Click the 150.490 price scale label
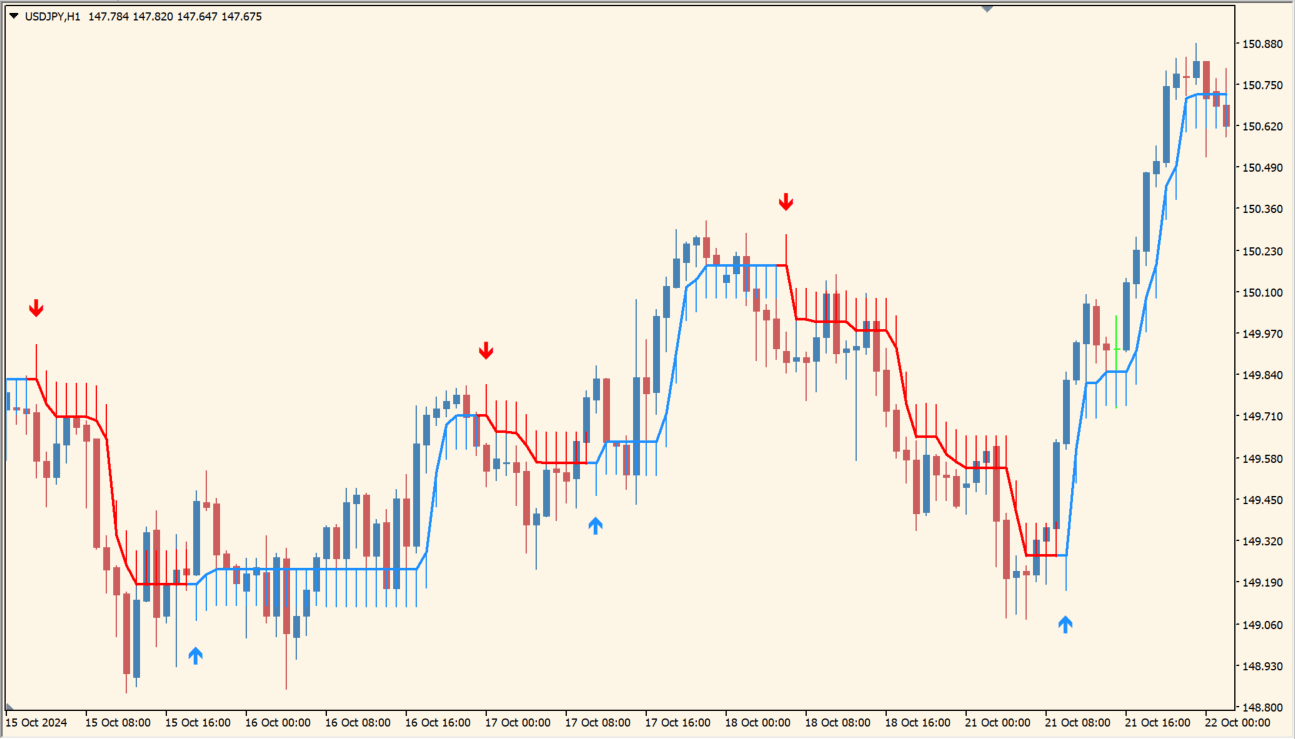The height and width of the screenshot is (739, 1295). (1262, 168)
